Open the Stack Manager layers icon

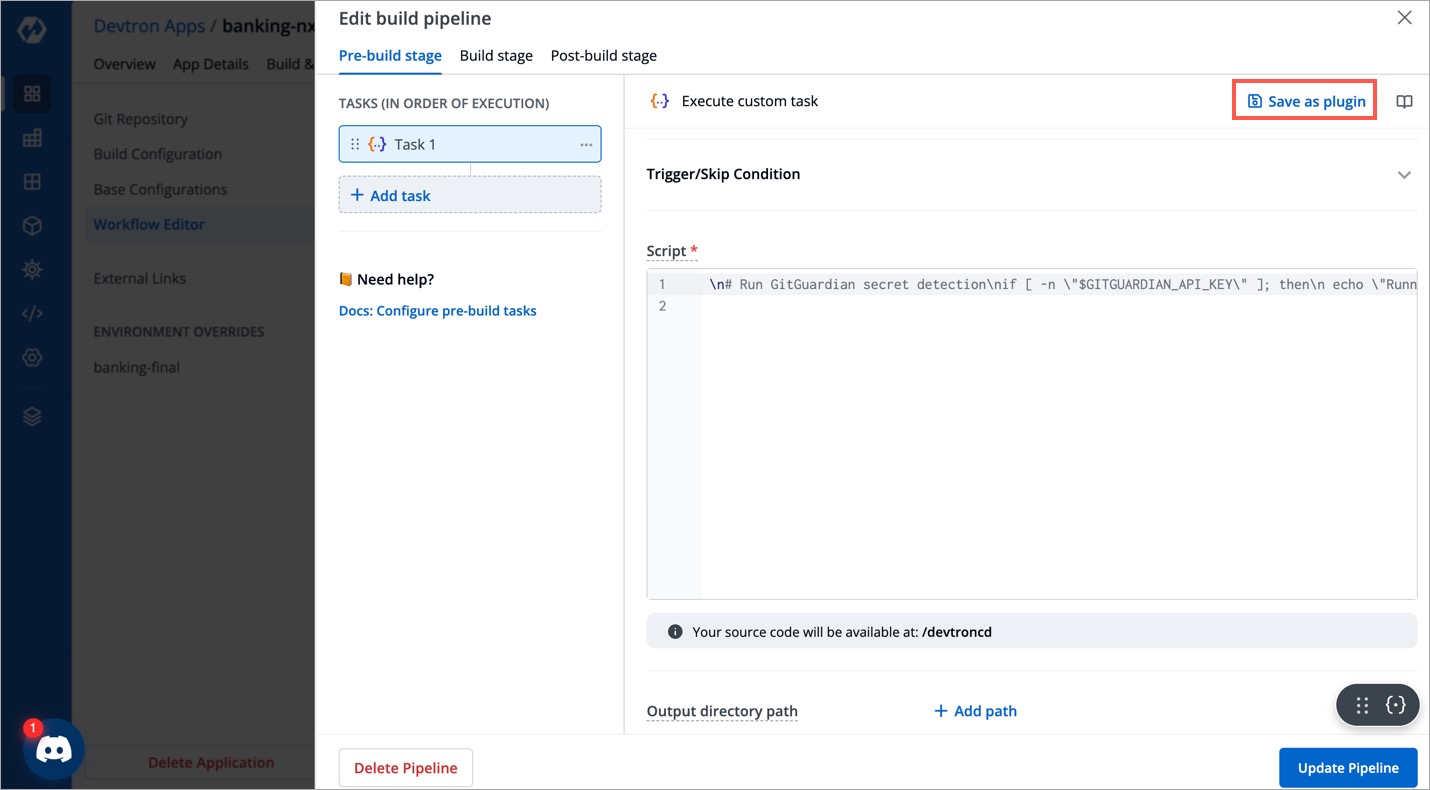point(31,415)
